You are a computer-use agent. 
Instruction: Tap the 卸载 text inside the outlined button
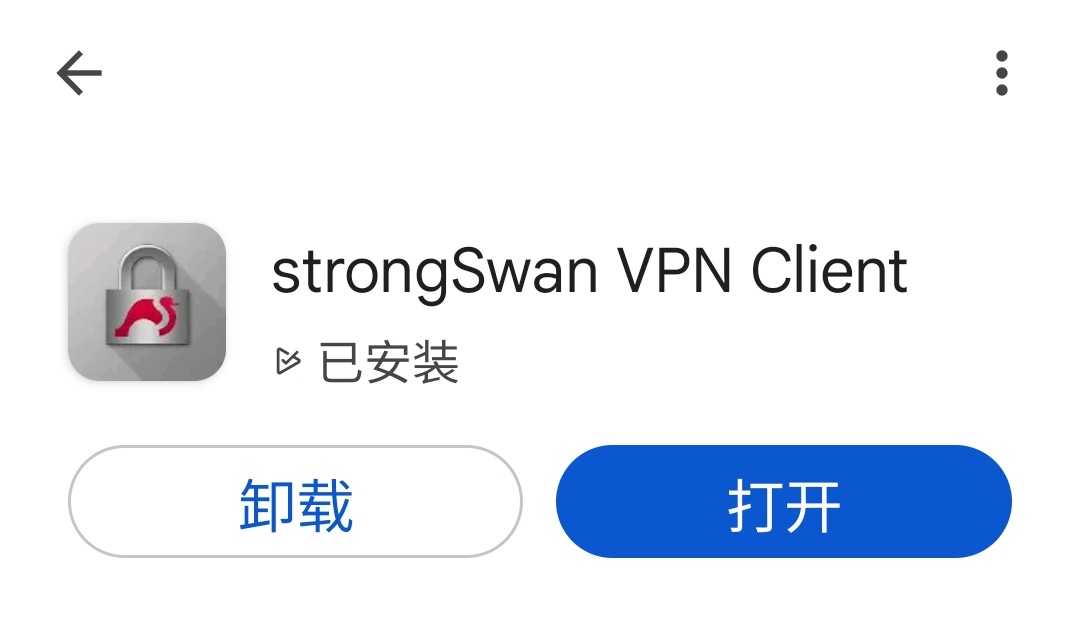click(x=296, y=506)
